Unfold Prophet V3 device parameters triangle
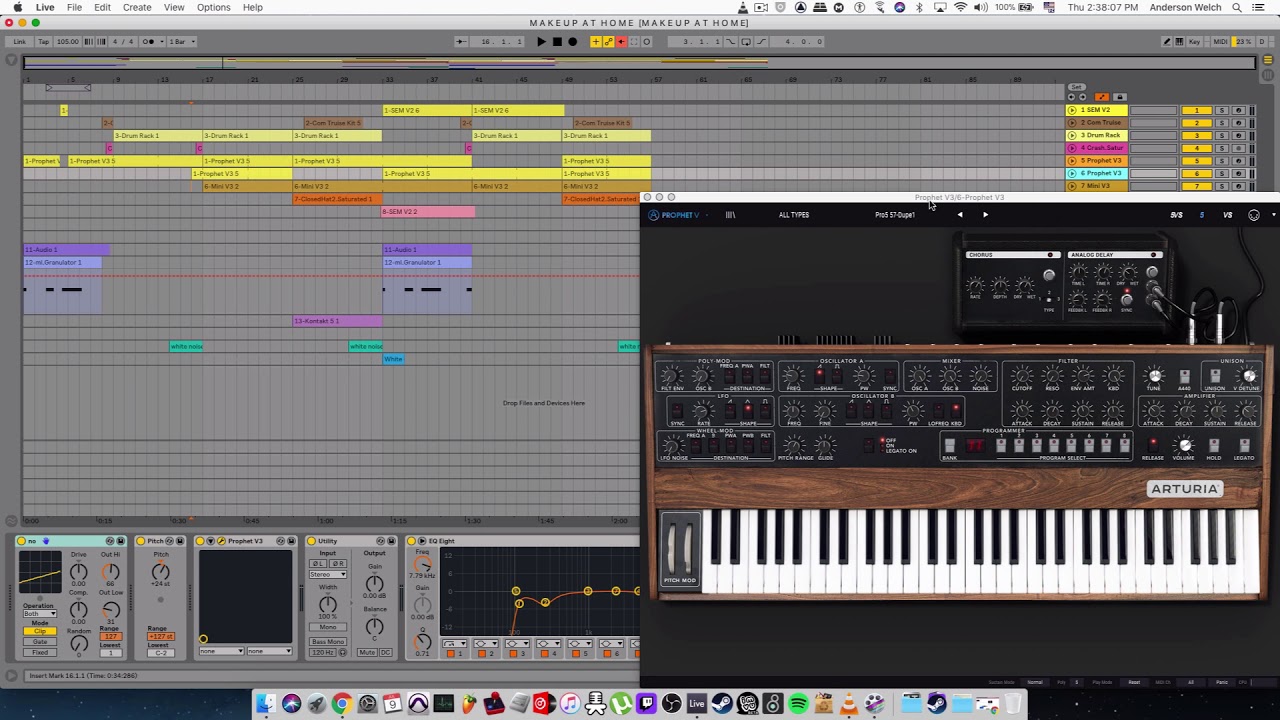 point(210,541)
